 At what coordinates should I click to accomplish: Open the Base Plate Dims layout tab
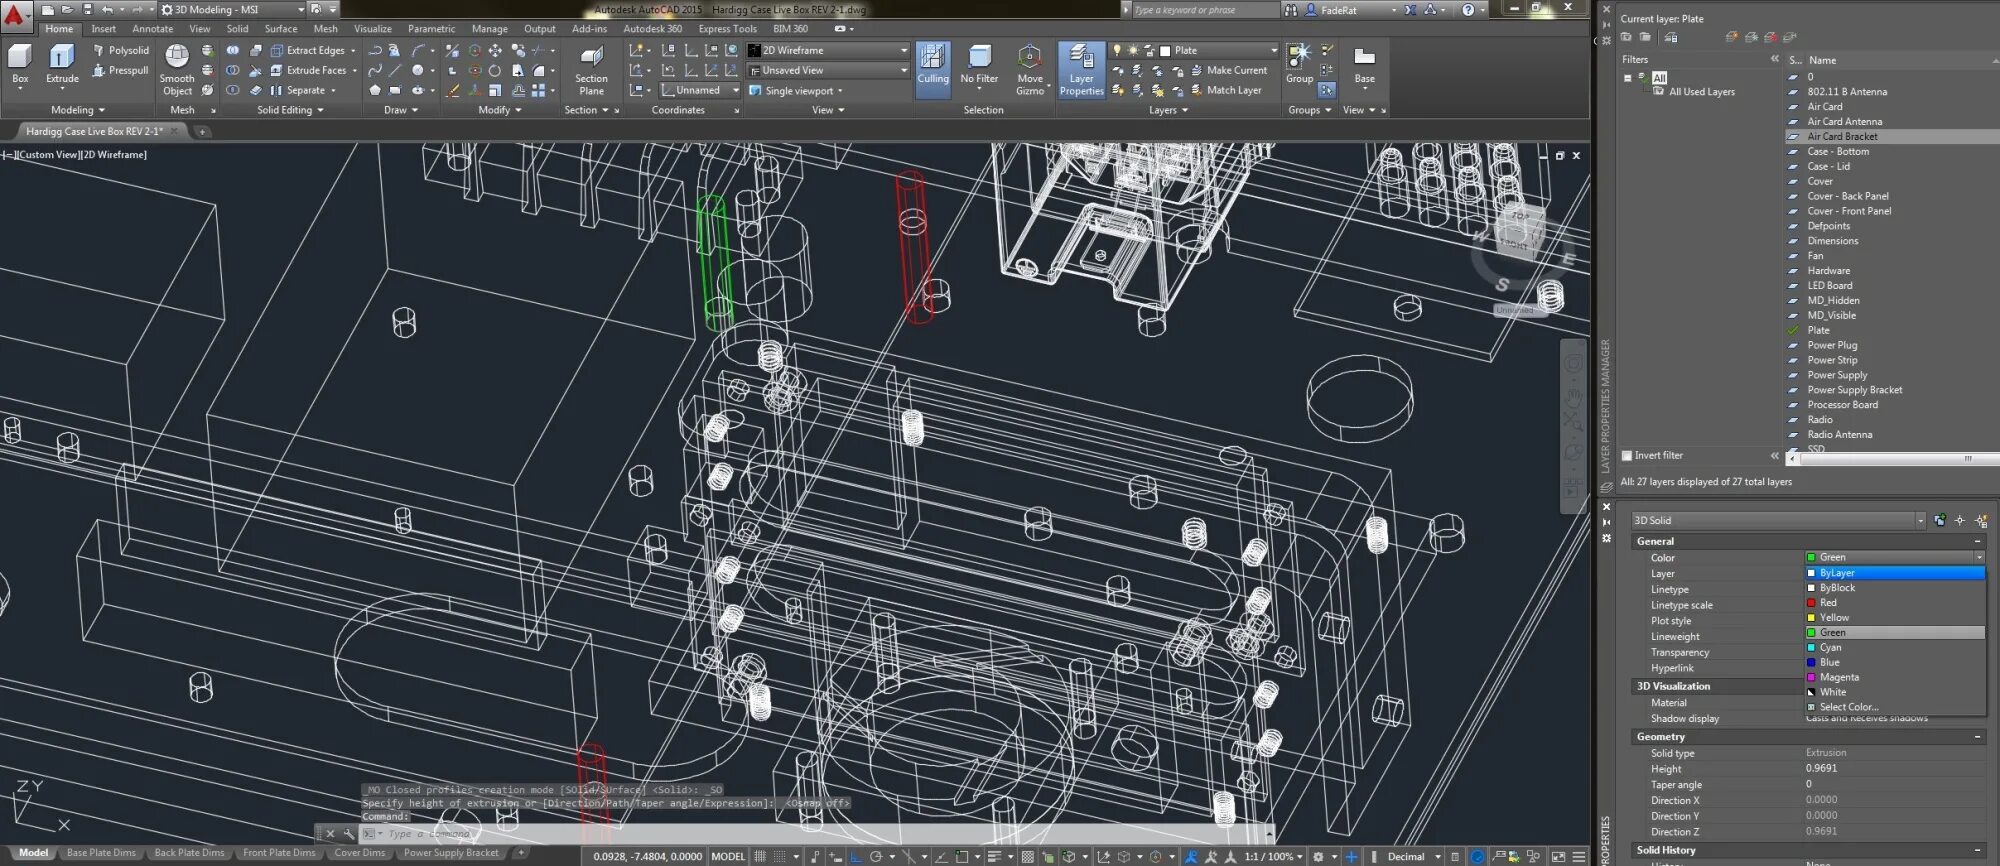click(x=101, y=853)
